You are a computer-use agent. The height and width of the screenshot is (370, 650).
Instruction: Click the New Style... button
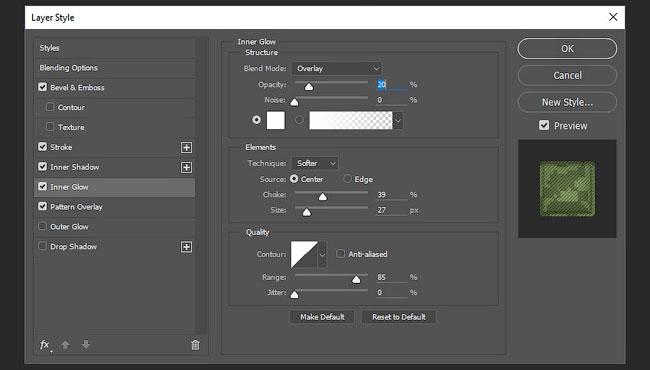567,102
